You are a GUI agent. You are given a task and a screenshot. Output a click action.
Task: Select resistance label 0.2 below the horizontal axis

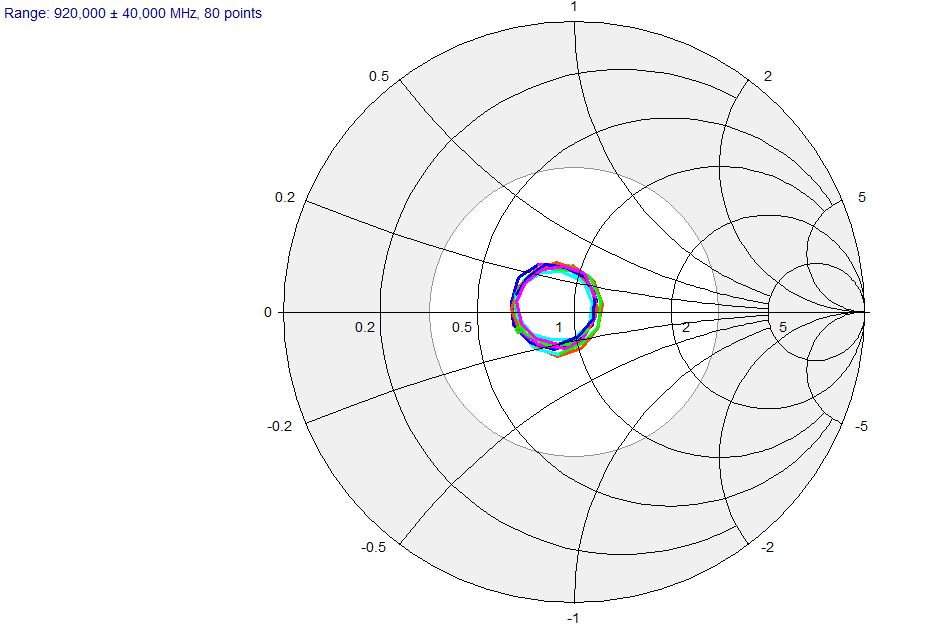364,327
